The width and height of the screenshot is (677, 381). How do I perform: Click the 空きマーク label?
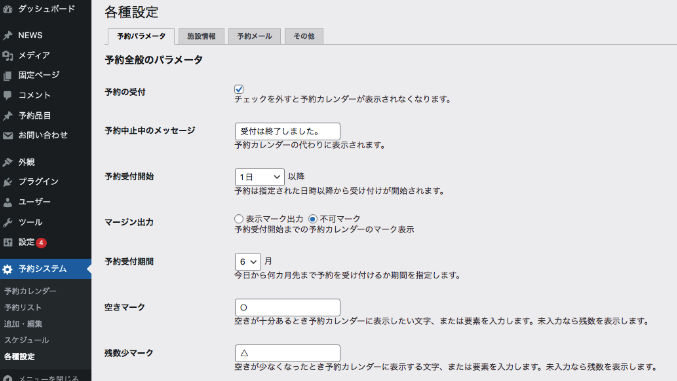pyautogui.click(x=125, y=308)
